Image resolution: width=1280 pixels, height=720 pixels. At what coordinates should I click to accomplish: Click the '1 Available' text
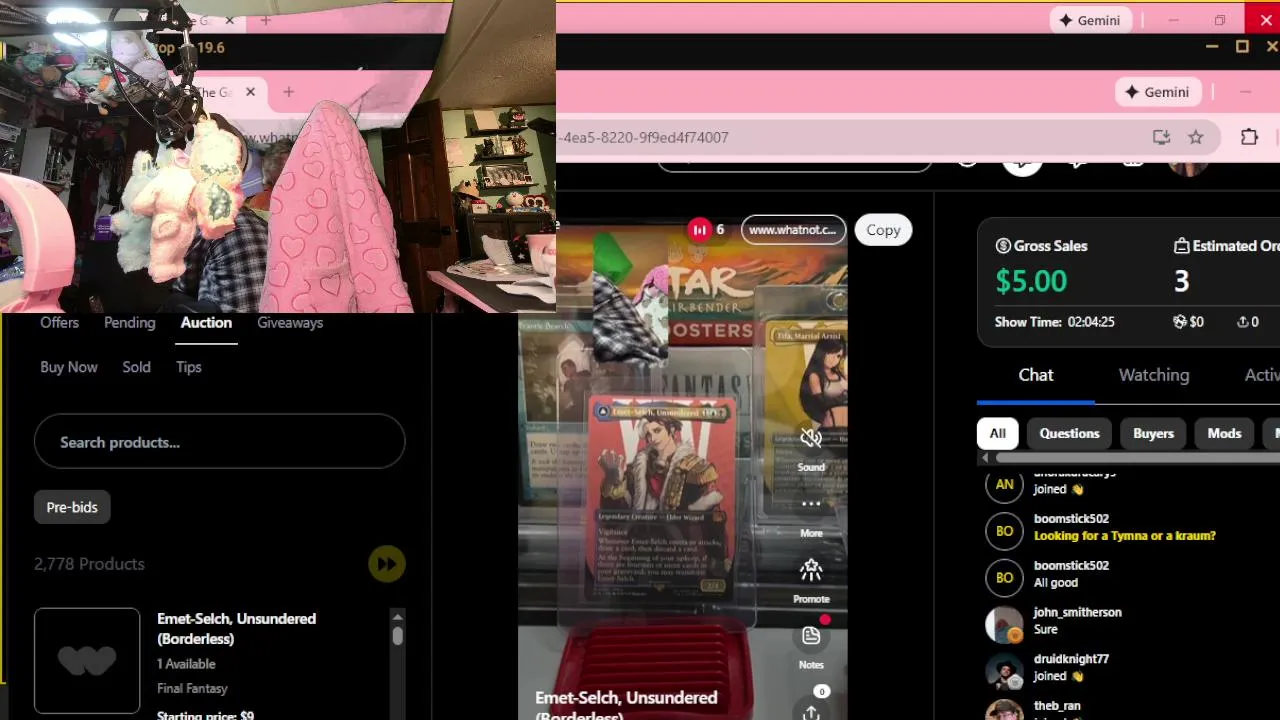pyautogui.click(x=186, y=664)
